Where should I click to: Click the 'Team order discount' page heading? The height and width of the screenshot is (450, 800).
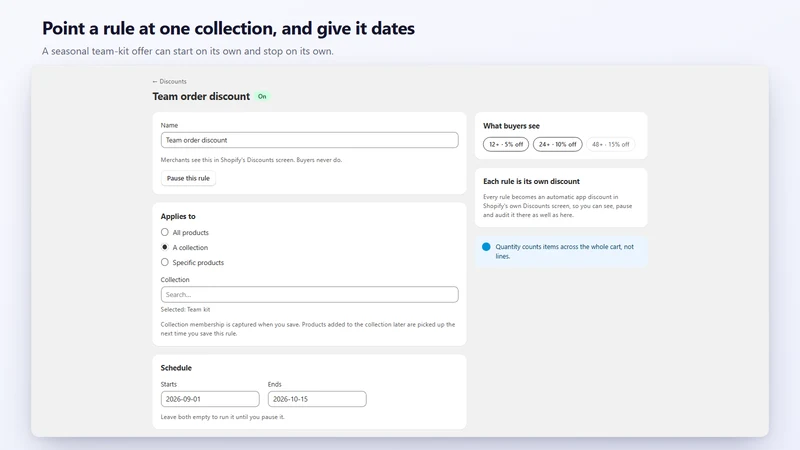[201, 96]
